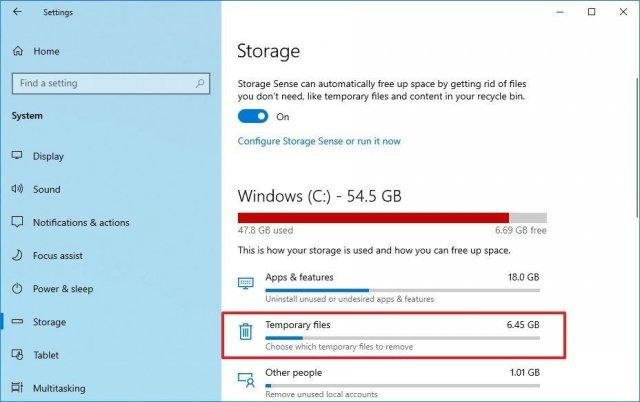Turn off the Storage Sense toggle
The height and width of the screenshot is (402, 640).
[253, 116]
